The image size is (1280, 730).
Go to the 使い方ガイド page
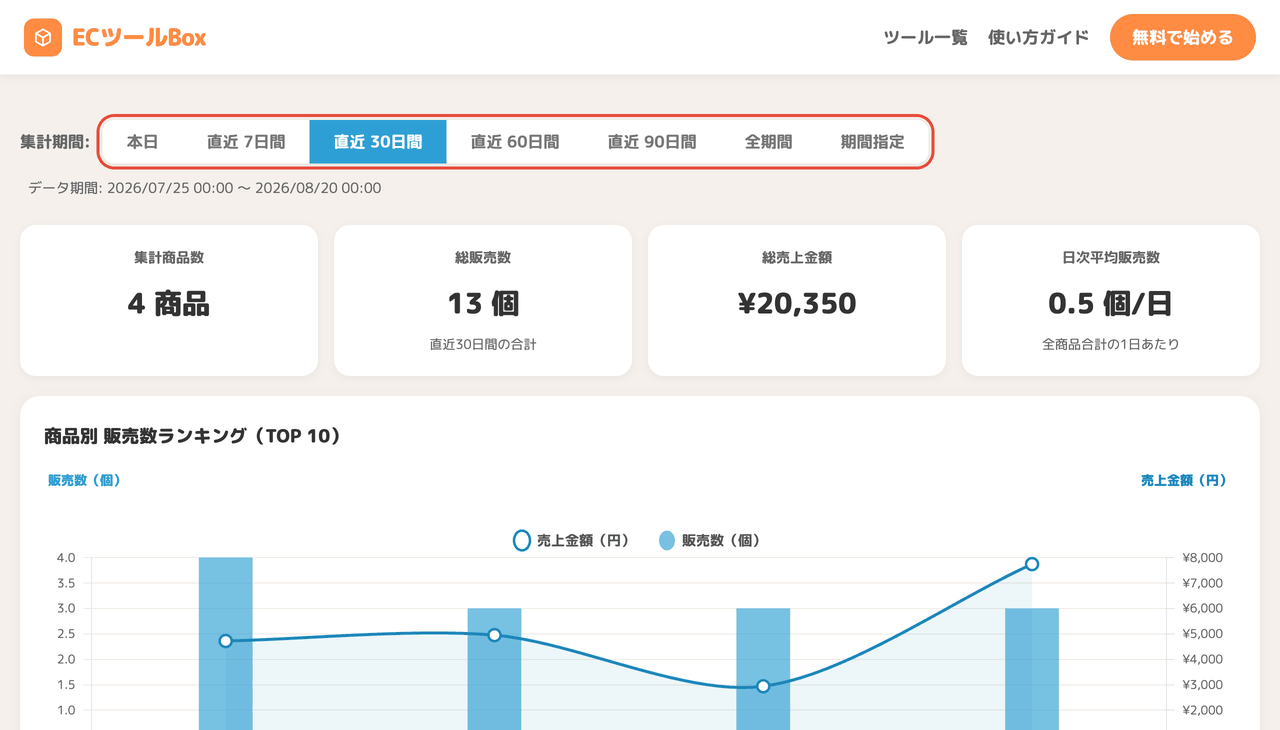tap(1038, 38)
